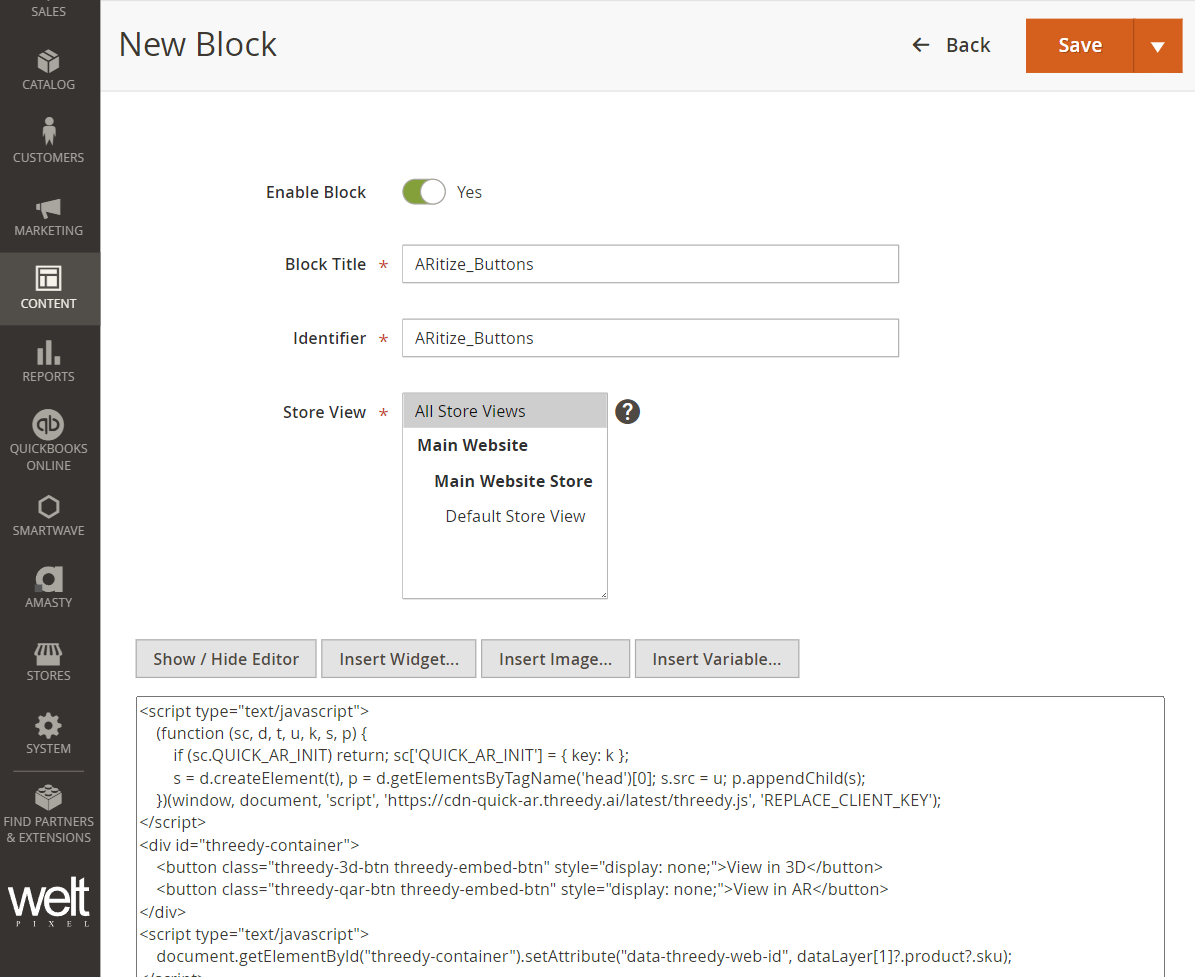Image resolution: width=1195 pixels, height=977 pixels.
Task: Toggle the Enable Block switch
Action: click(424, 192)
